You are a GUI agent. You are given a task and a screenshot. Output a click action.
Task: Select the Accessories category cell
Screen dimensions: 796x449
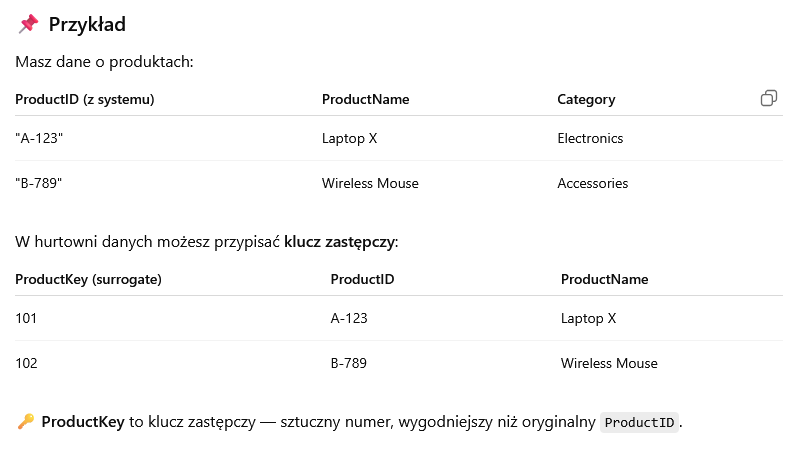coord(592,183)
